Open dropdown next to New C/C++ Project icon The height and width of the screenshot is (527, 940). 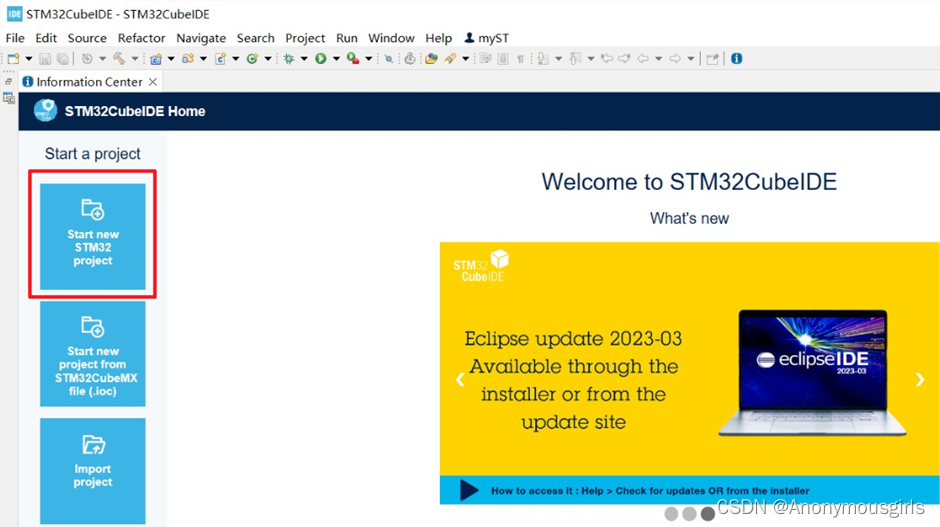click(171, 59)
